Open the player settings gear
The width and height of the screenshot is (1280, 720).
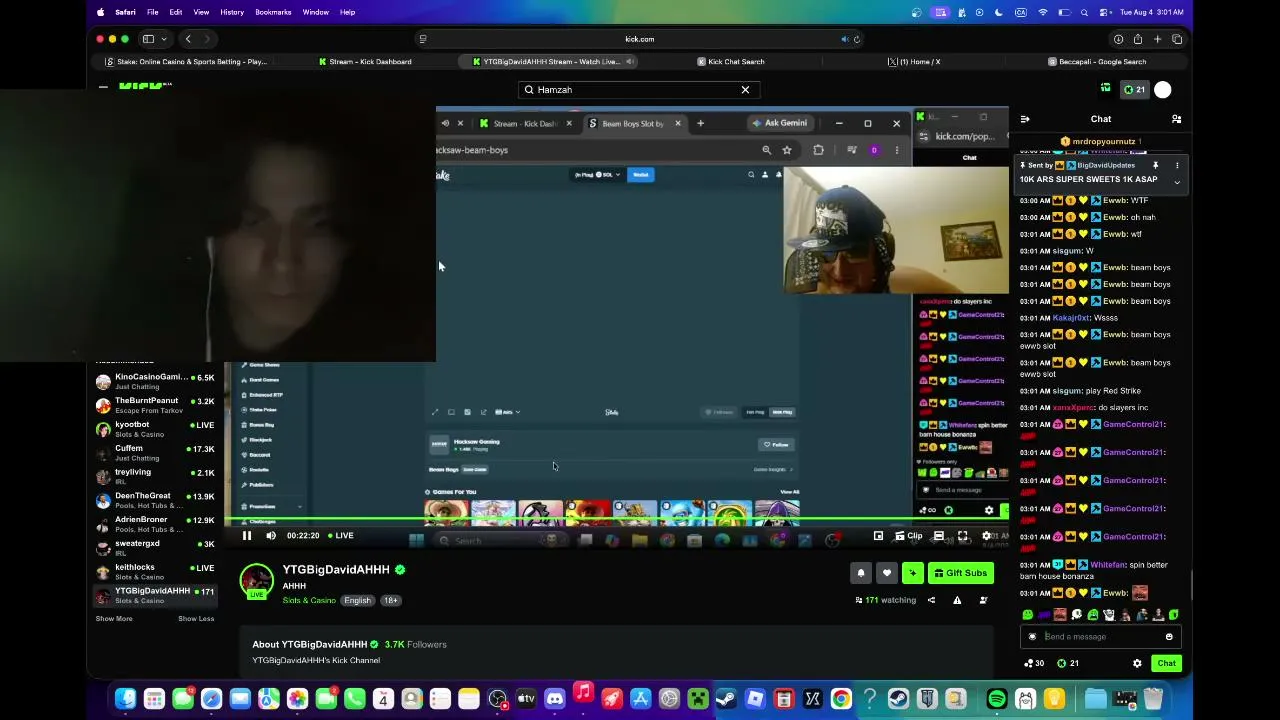point(987,536)
